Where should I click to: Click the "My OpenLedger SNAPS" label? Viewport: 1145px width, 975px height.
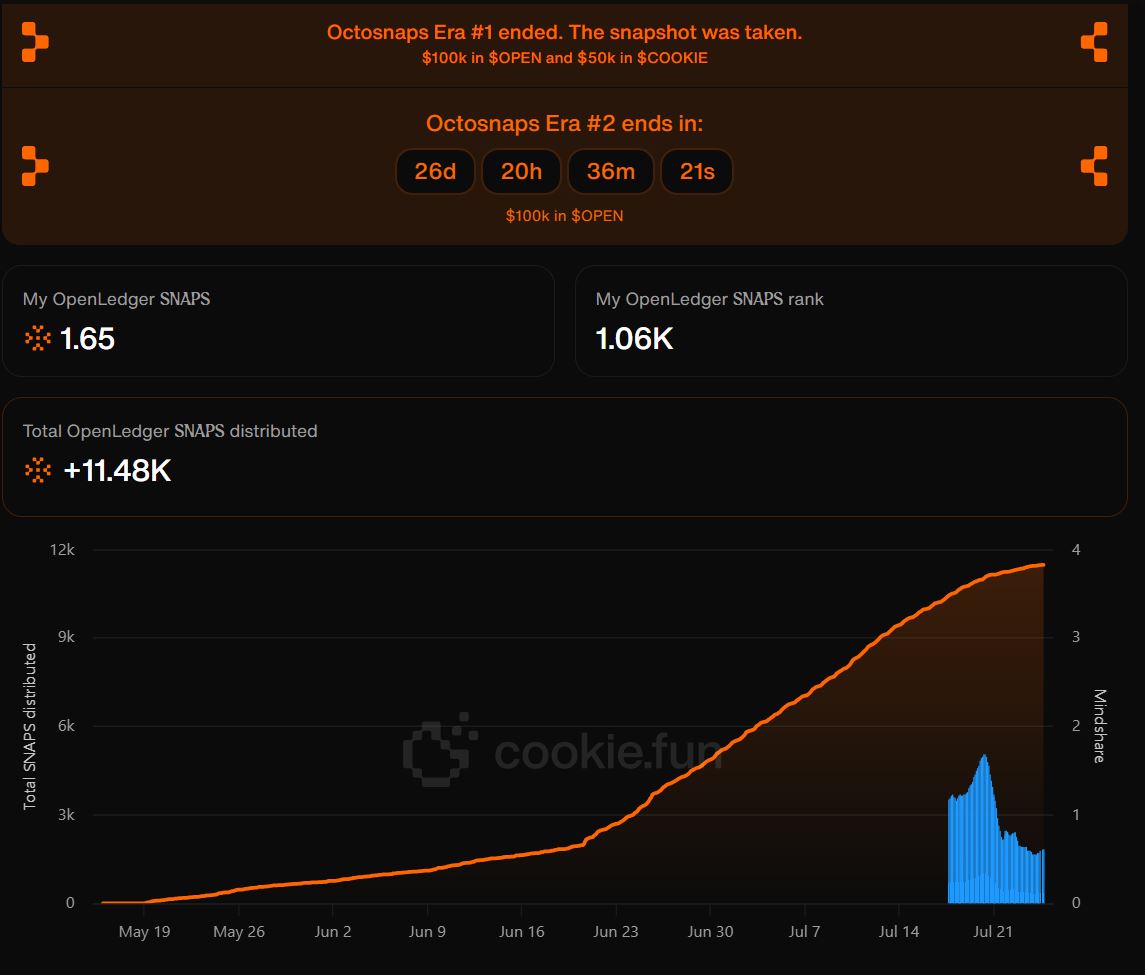[x=116, y=299]
